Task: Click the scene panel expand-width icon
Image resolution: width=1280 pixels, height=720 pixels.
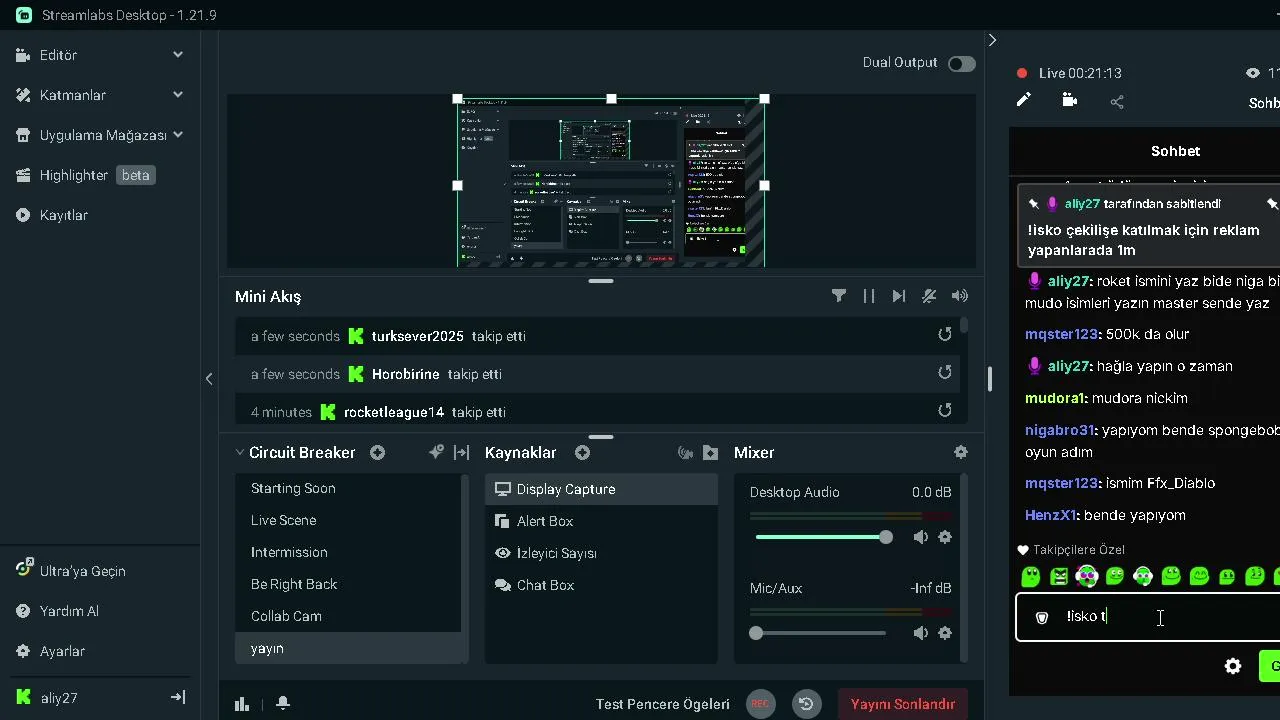Action: [x=461, y=453]
